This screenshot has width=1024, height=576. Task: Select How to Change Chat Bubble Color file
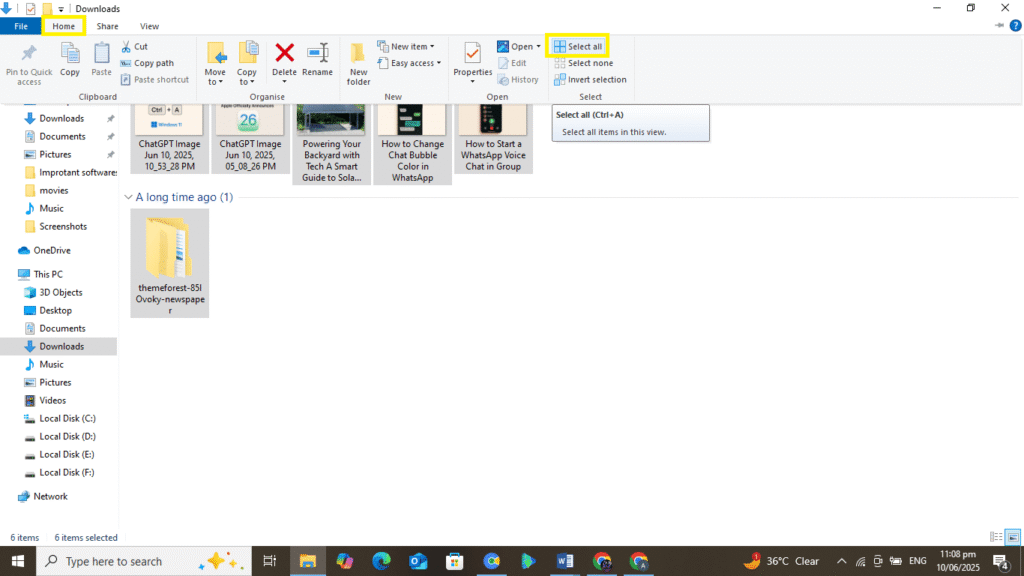[x=413, y=144]
